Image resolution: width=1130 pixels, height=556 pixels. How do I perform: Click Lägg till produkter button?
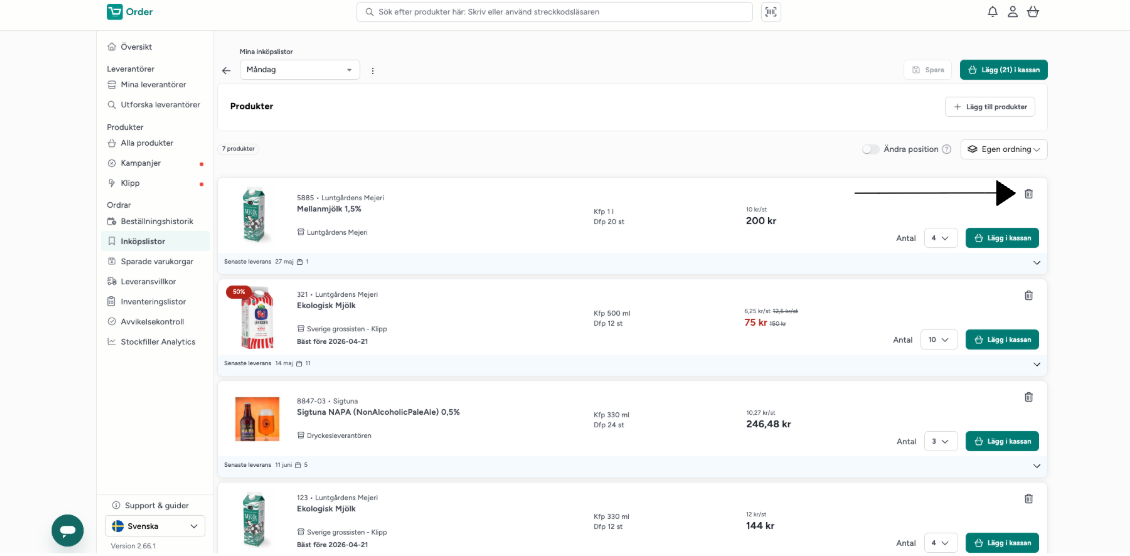(x=990, y=107)
